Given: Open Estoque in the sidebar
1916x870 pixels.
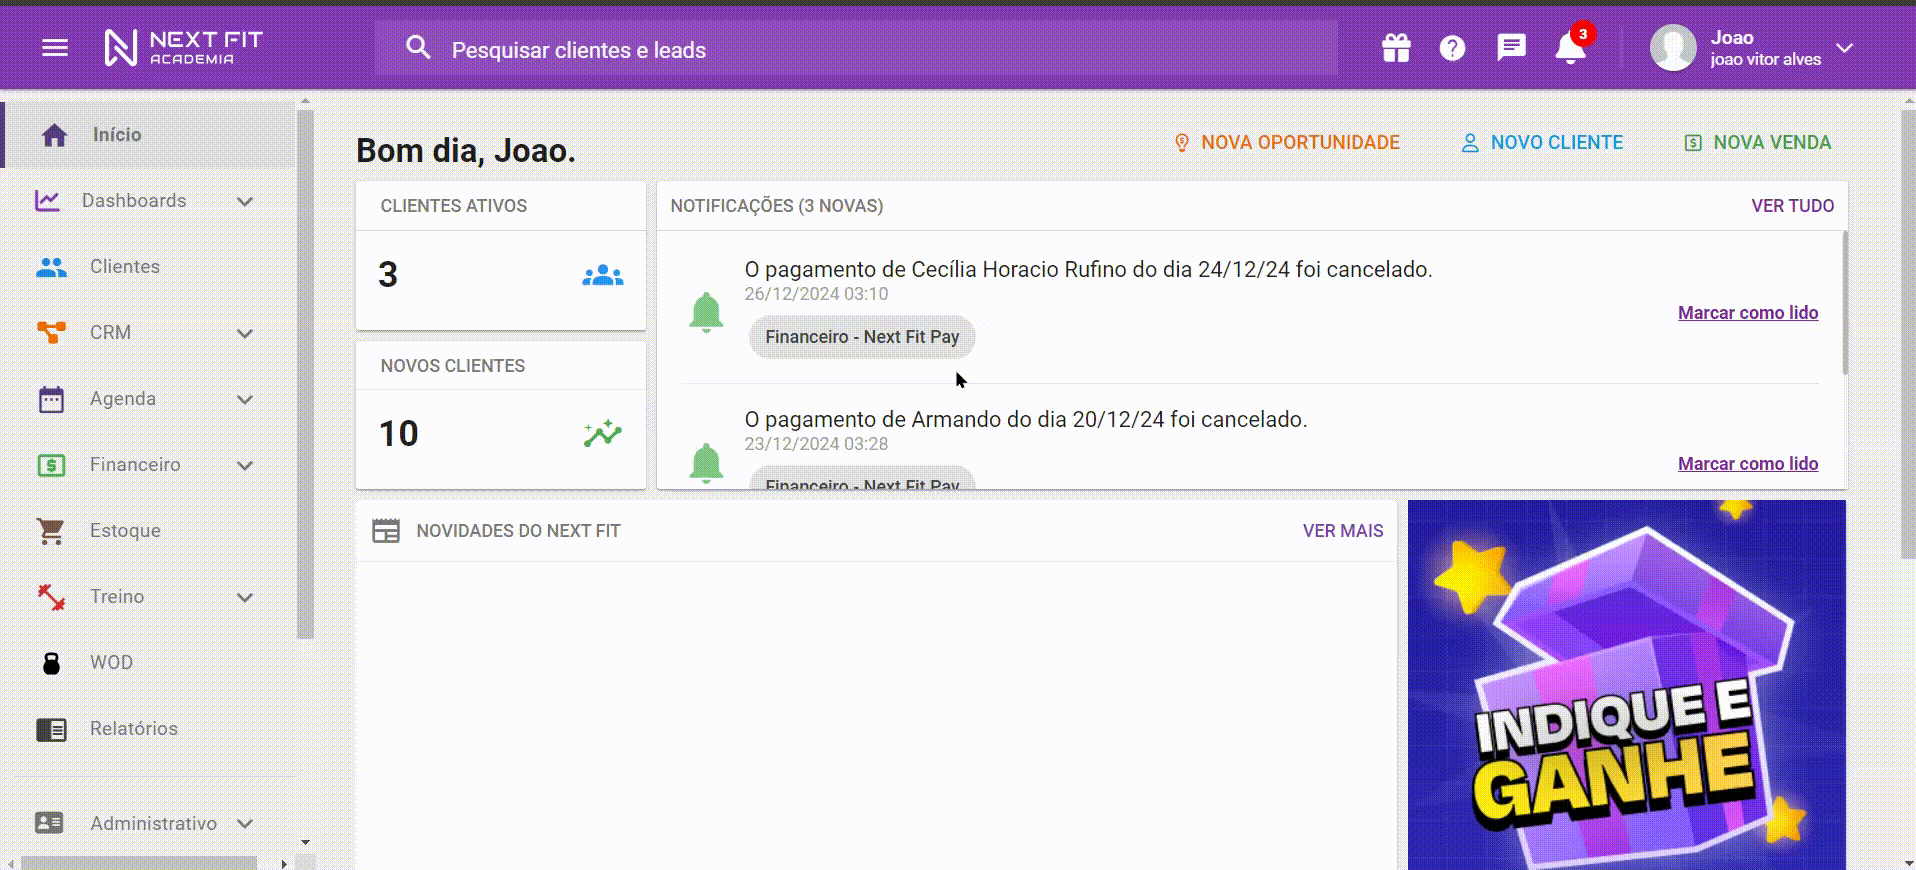Looking at the screenshot, I should pyautogui.click(x=149, y=531).
